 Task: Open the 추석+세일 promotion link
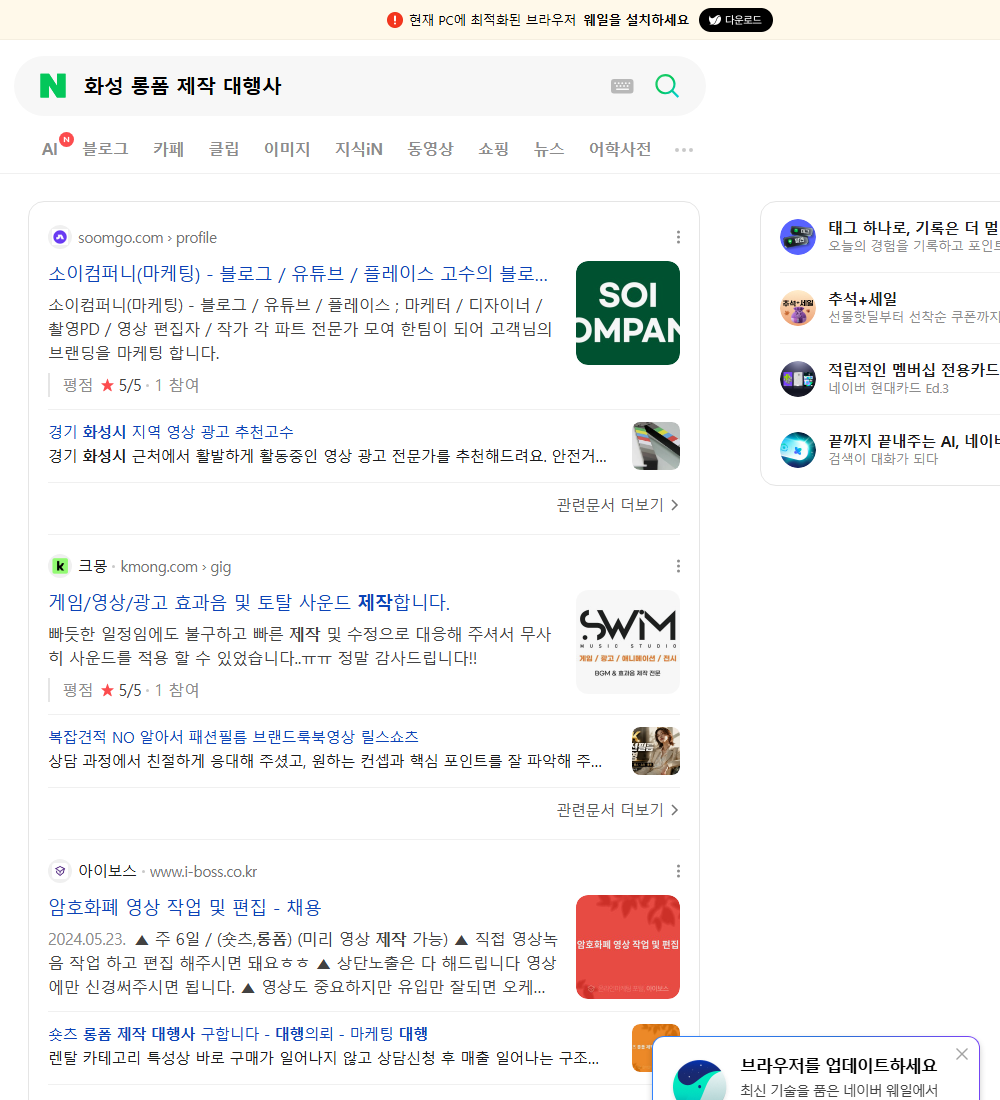862,299
